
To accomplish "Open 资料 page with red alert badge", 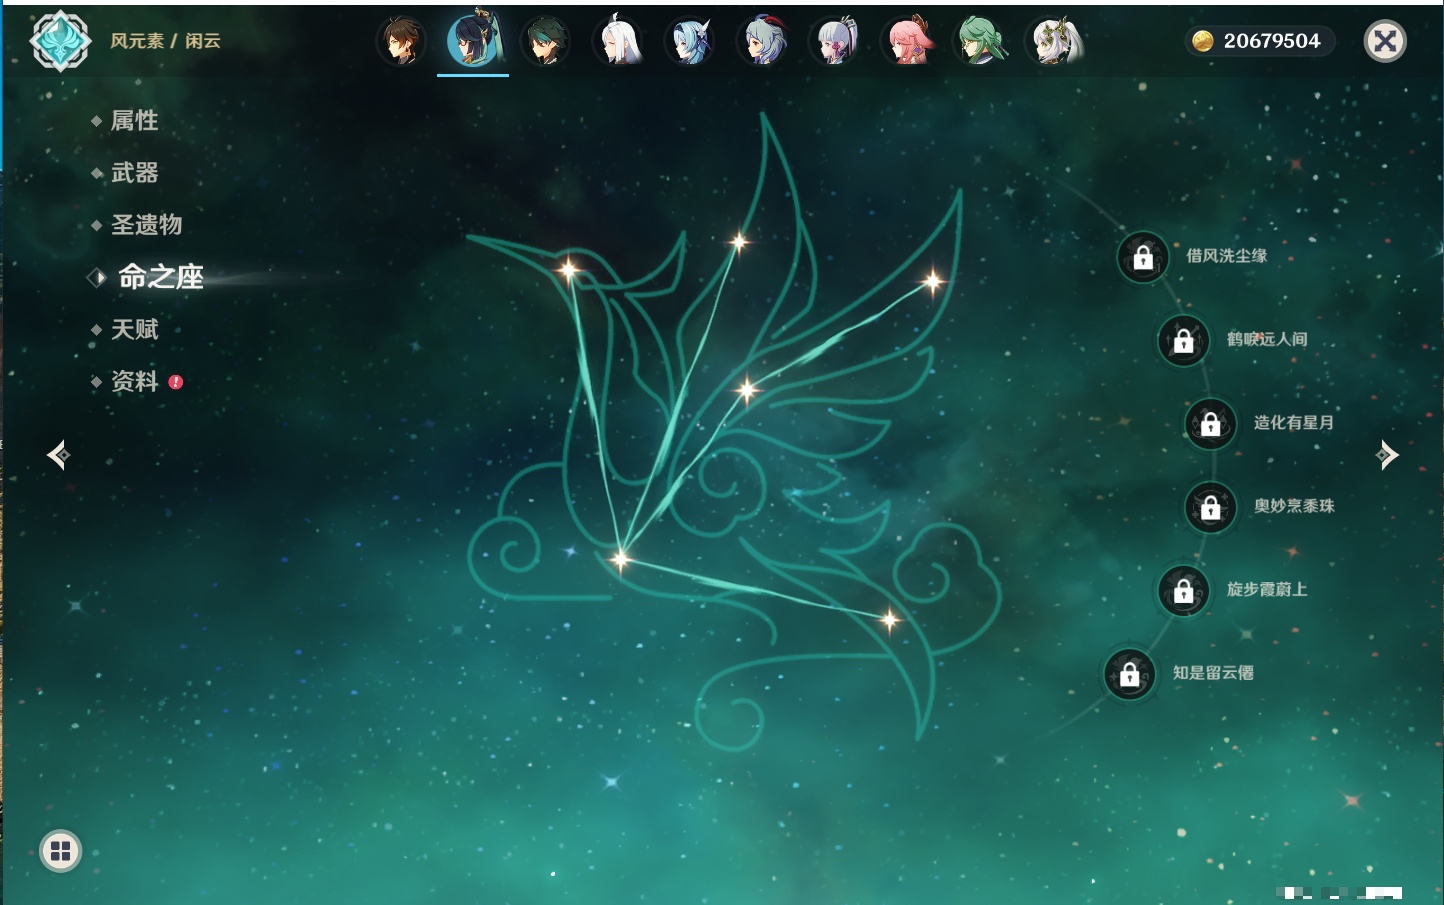I will point(135,382).
